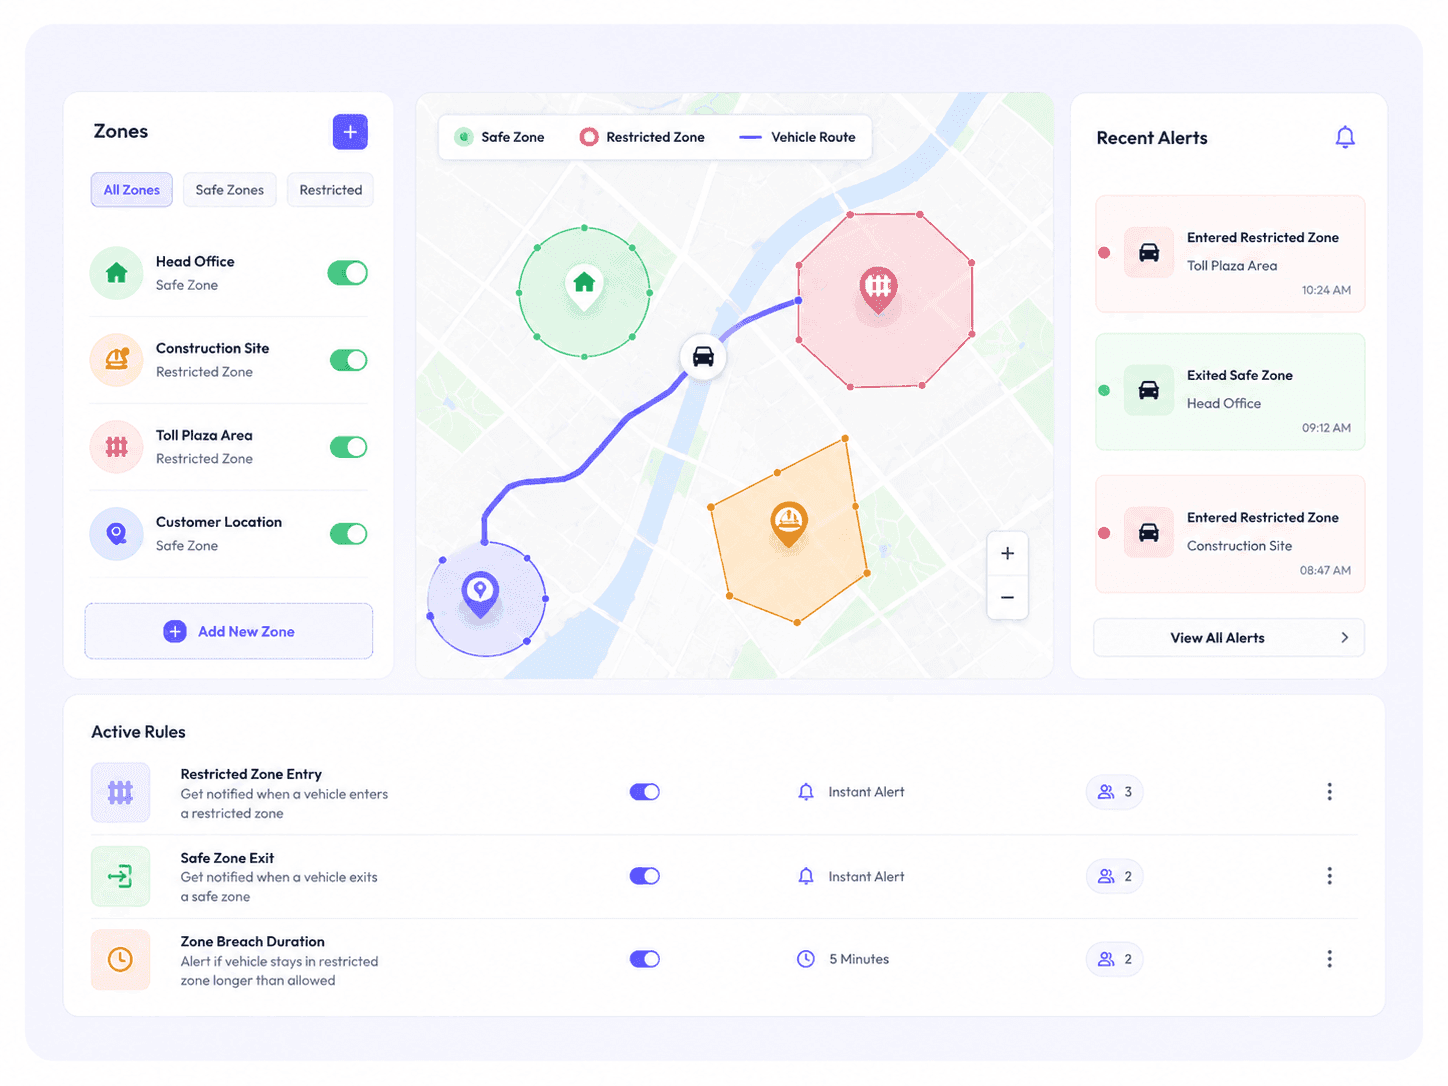Click the plus icon beside Zones heading
The height and width of the screenshot is (1086, 1448).
[x=350, y=132]
